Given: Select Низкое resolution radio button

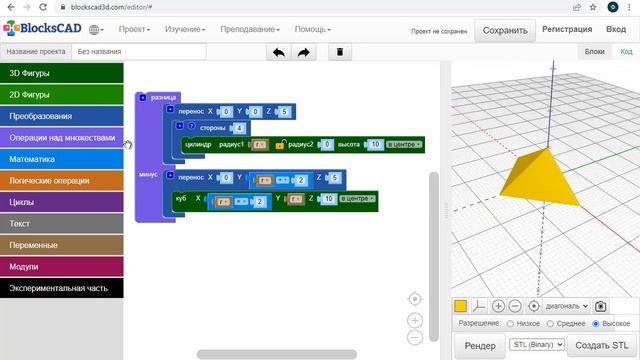Looking at the screenshot, I should 510,324.
